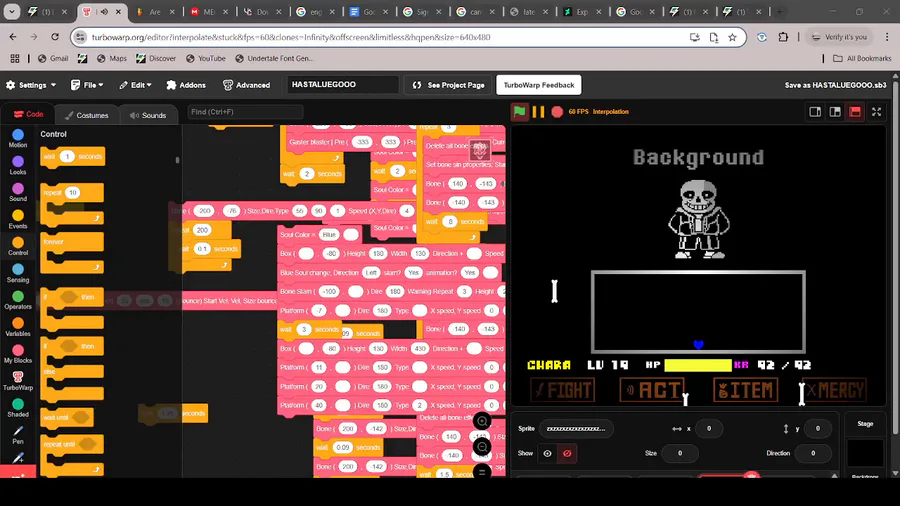Switch to Sounds tab

pyautogui.click(x=148, y=115)
